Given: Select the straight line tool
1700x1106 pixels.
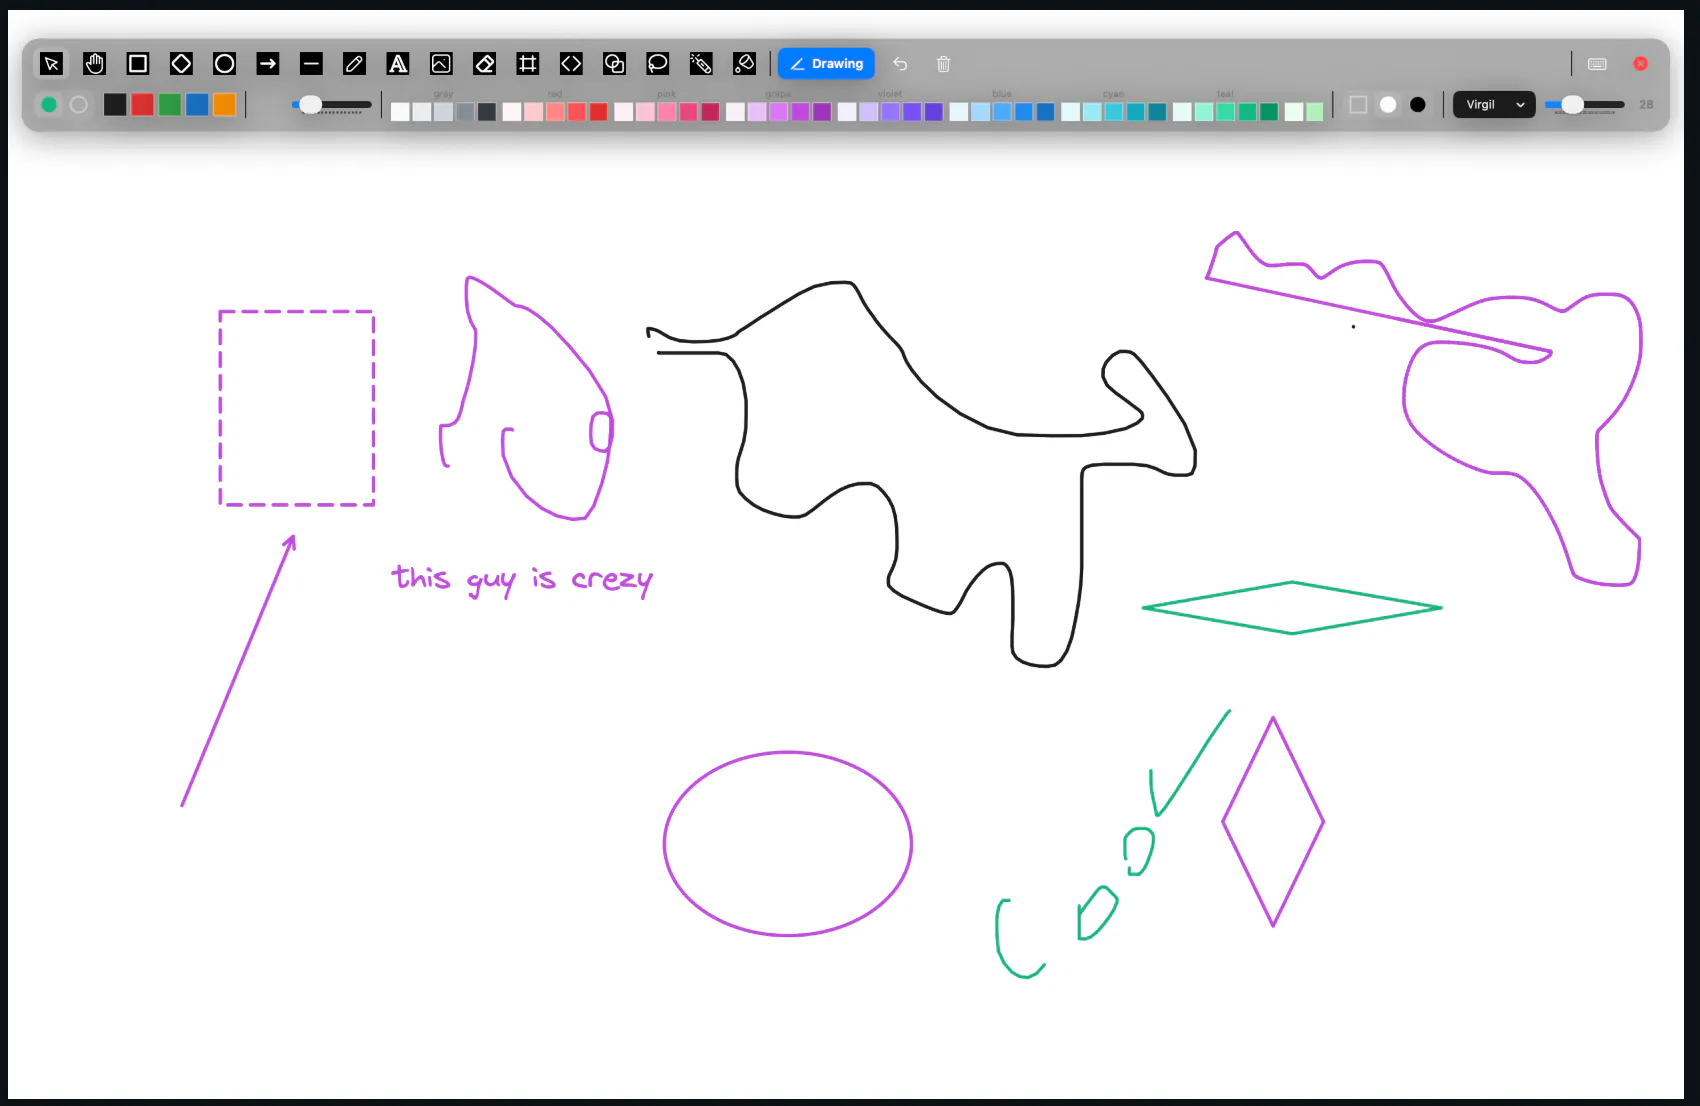Looking at the screenshot, I should [311, 64].
